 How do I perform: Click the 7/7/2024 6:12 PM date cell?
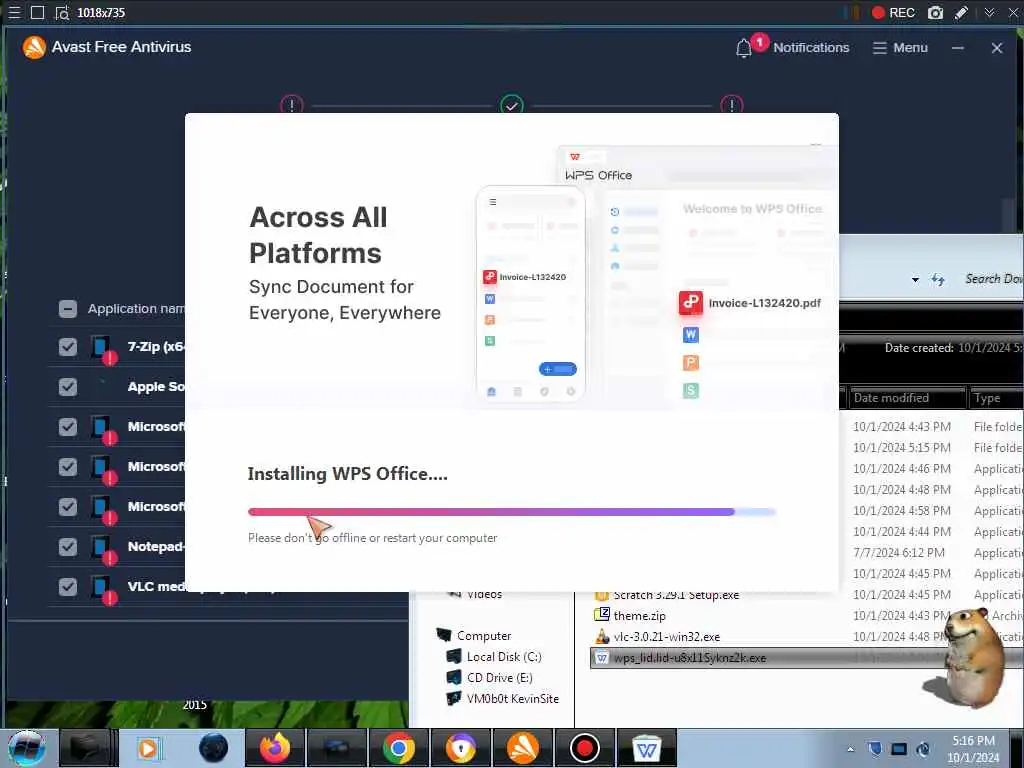point(899,552)
